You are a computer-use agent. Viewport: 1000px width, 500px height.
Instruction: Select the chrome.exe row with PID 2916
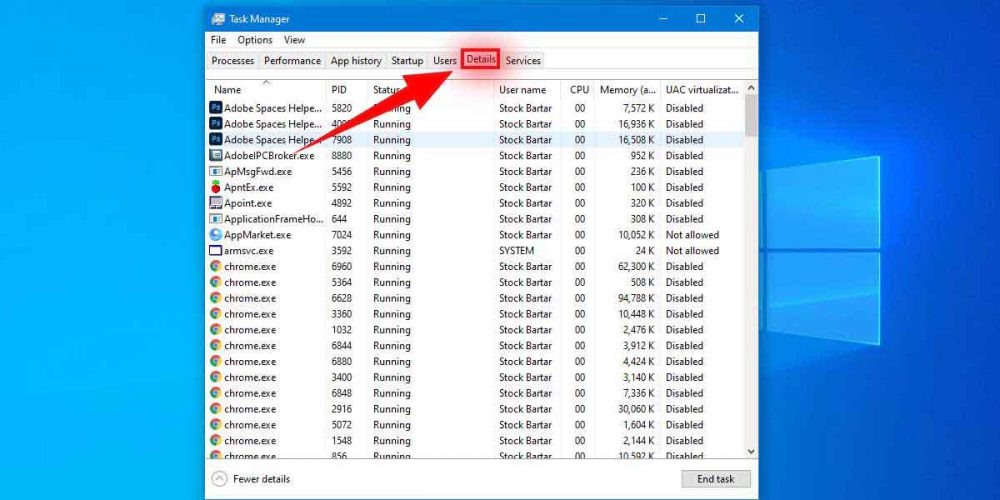tap(400, 409)
